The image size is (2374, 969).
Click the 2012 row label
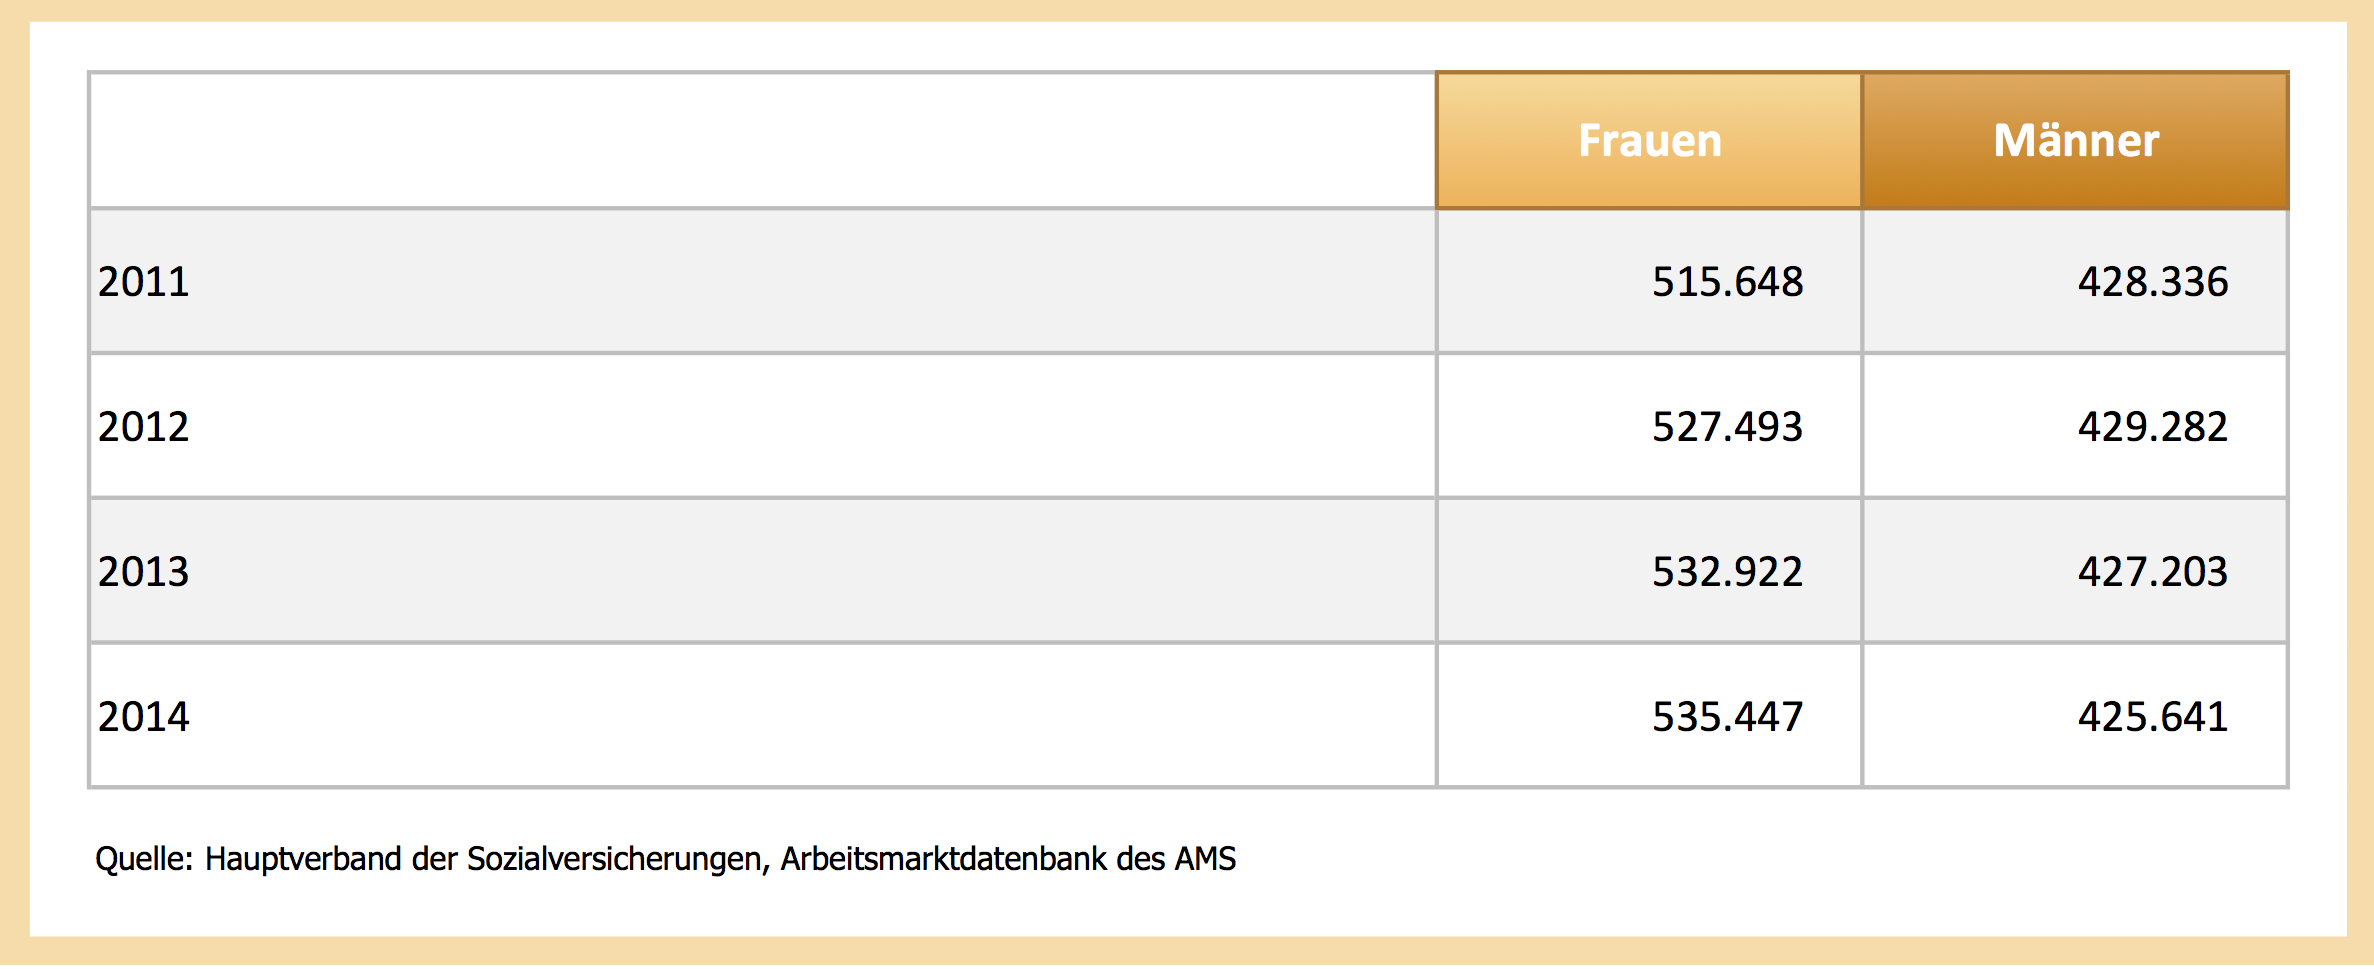(x=144, y=427)
